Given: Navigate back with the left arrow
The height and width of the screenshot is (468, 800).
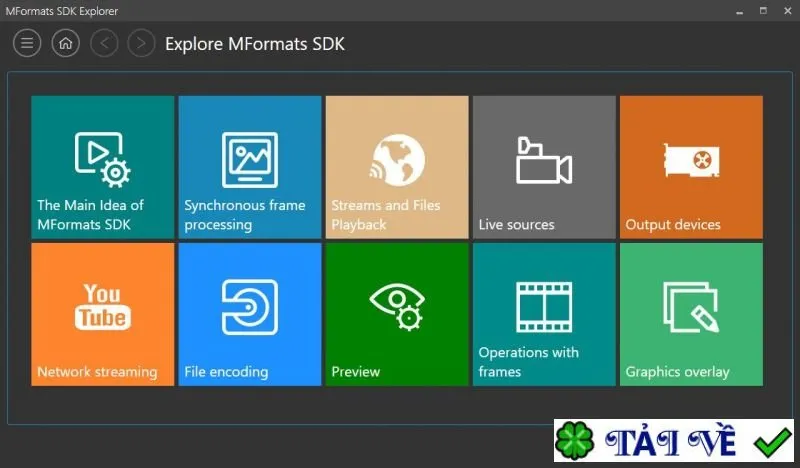Looking at the screenshot, I should [x=104, y=43].
